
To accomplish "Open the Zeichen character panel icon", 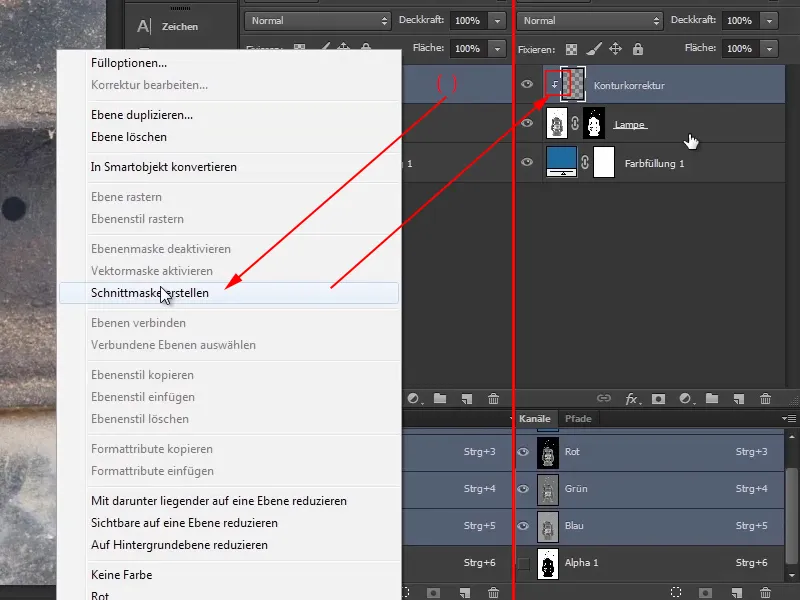I will click(x=144, y=26).
